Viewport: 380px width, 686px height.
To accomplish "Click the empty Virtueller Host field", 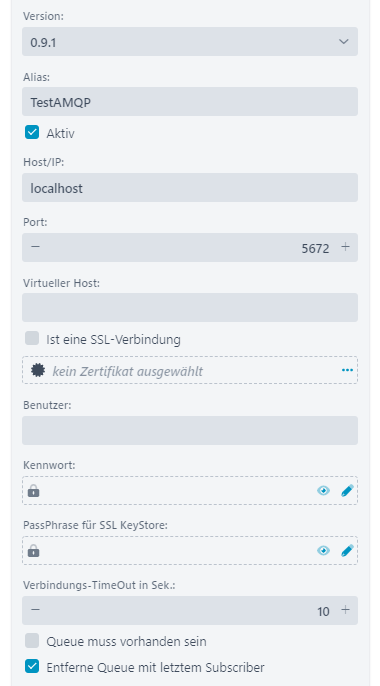I will [190, 308].
